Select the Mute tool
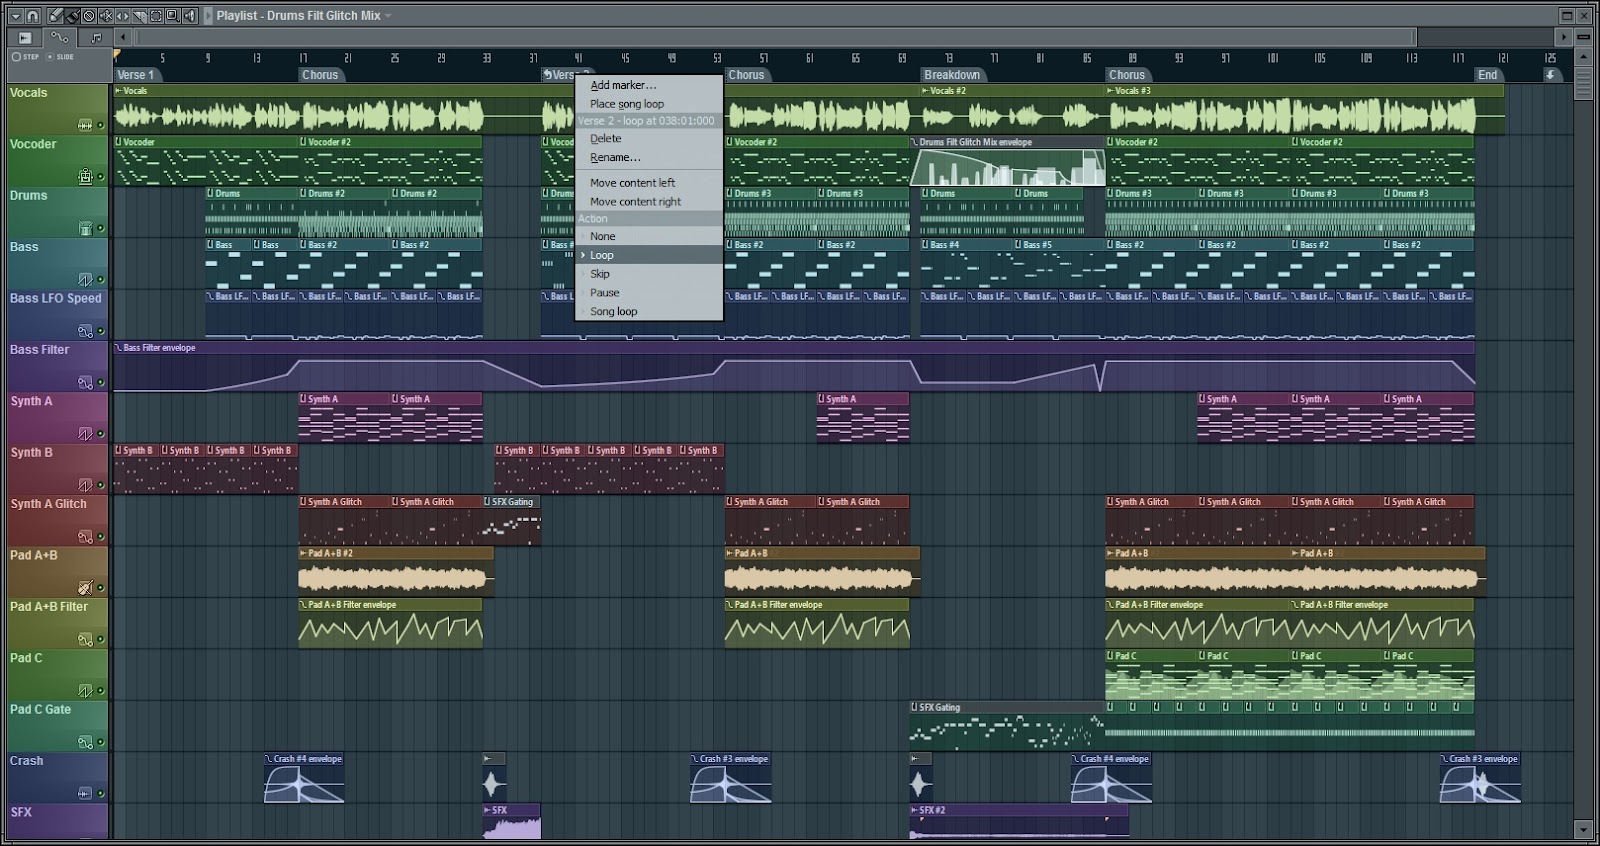 tap(106, 16)
